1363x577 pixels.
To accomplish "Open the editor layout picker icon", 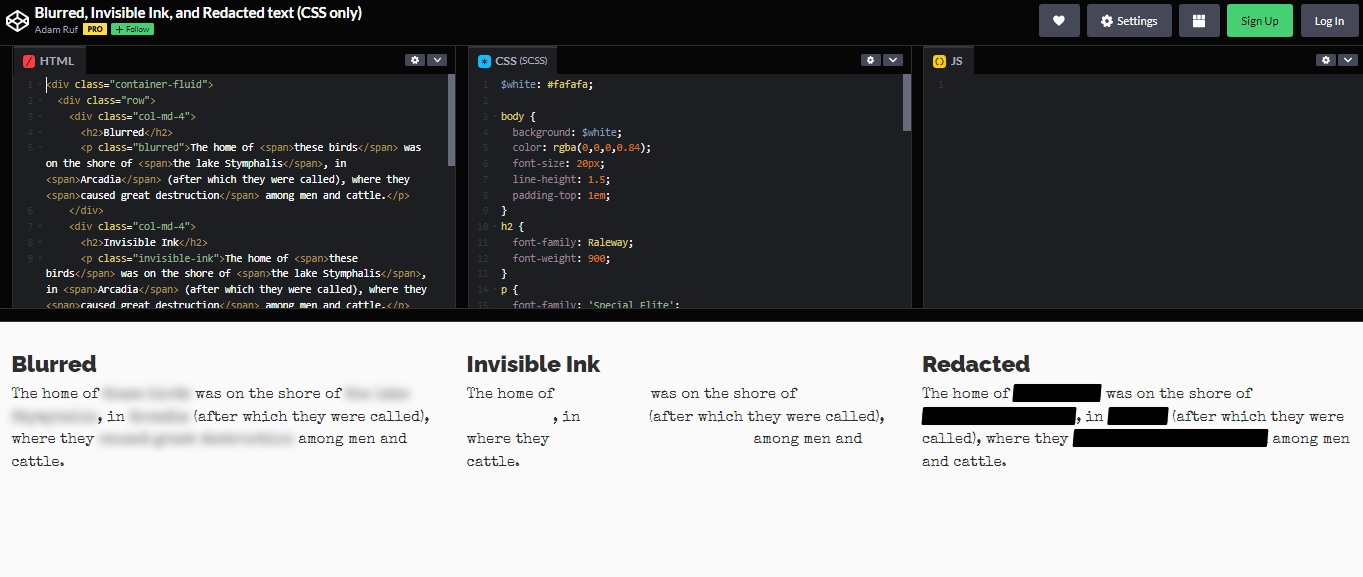I will pyautogui.click(x=1199, y=20).
